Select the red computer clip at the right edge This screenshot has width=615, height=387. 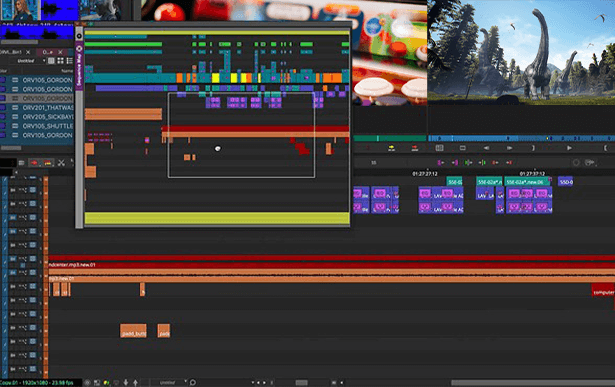[x=603, y=291]
